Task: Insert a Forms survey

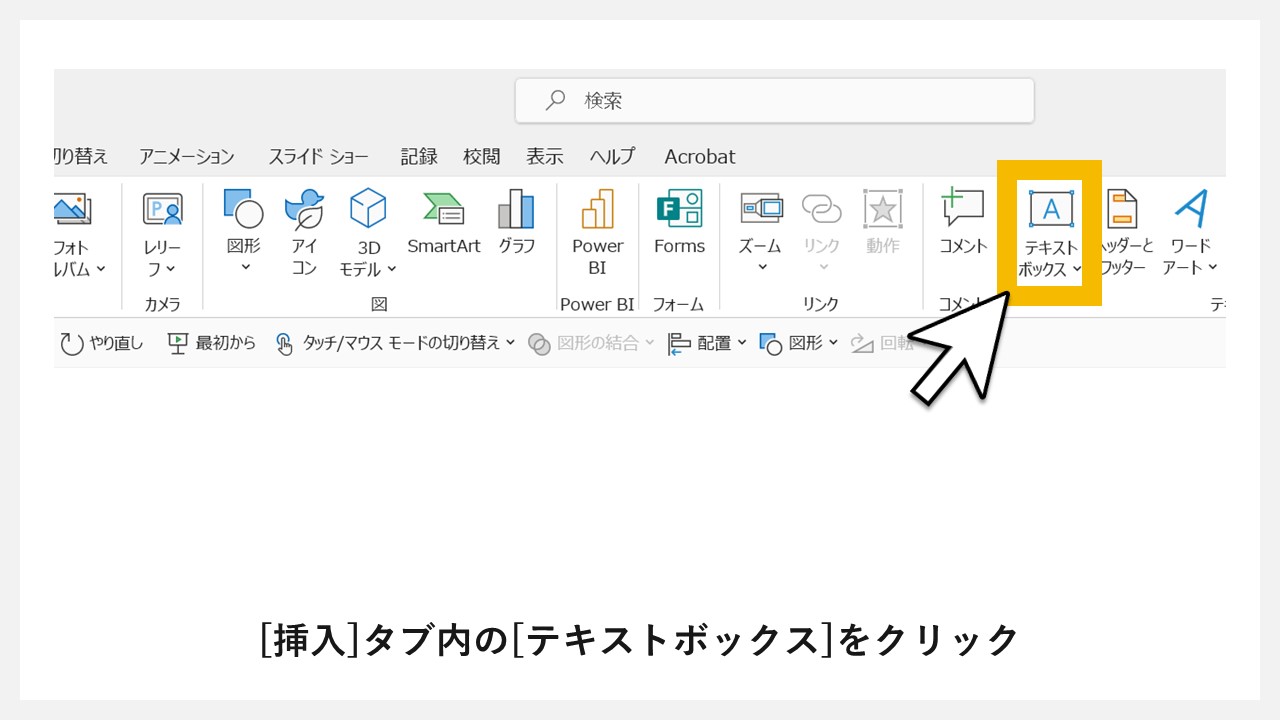Action: click(679, 222)
